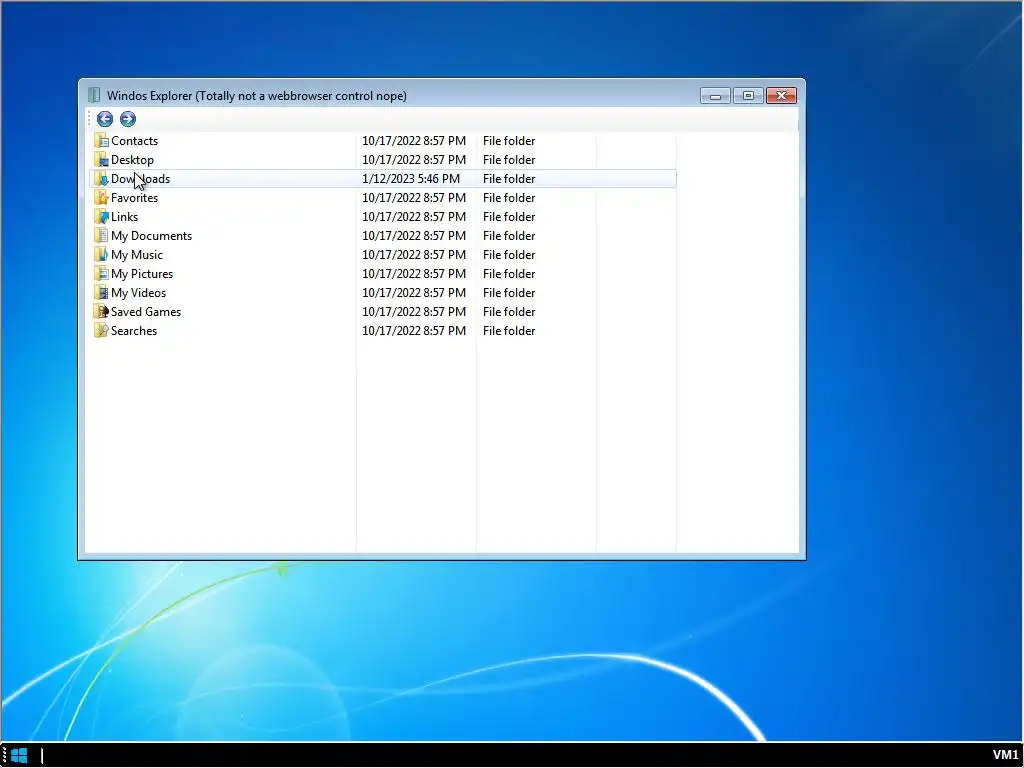Click the My Music folder name

pos(137,254)
